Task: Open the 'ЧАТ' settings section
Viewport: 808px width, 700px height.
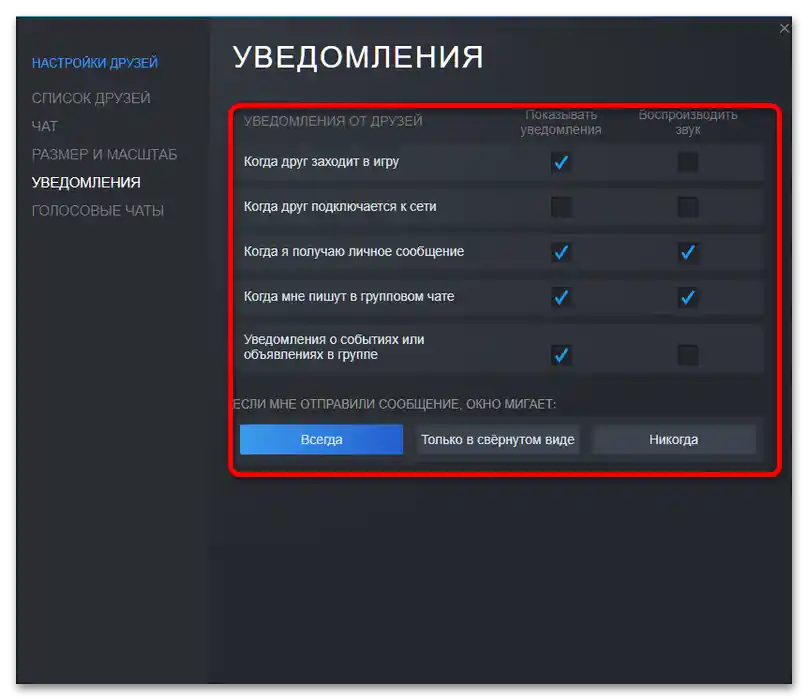Action: click(x=45, y=126)
